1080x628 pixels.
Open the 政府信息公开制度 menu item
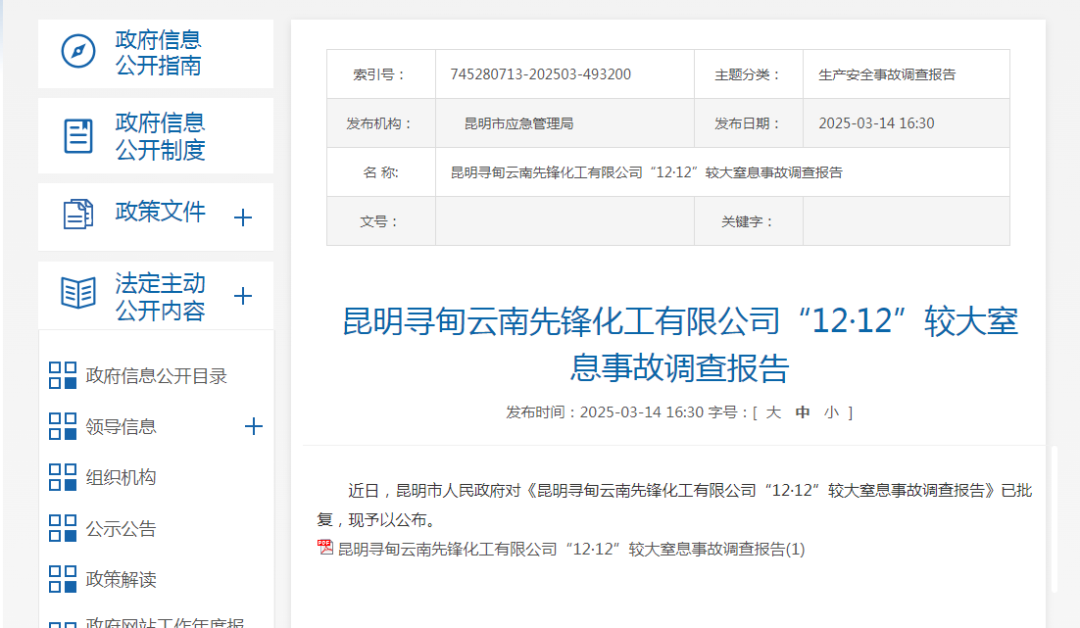click(159, 137)
